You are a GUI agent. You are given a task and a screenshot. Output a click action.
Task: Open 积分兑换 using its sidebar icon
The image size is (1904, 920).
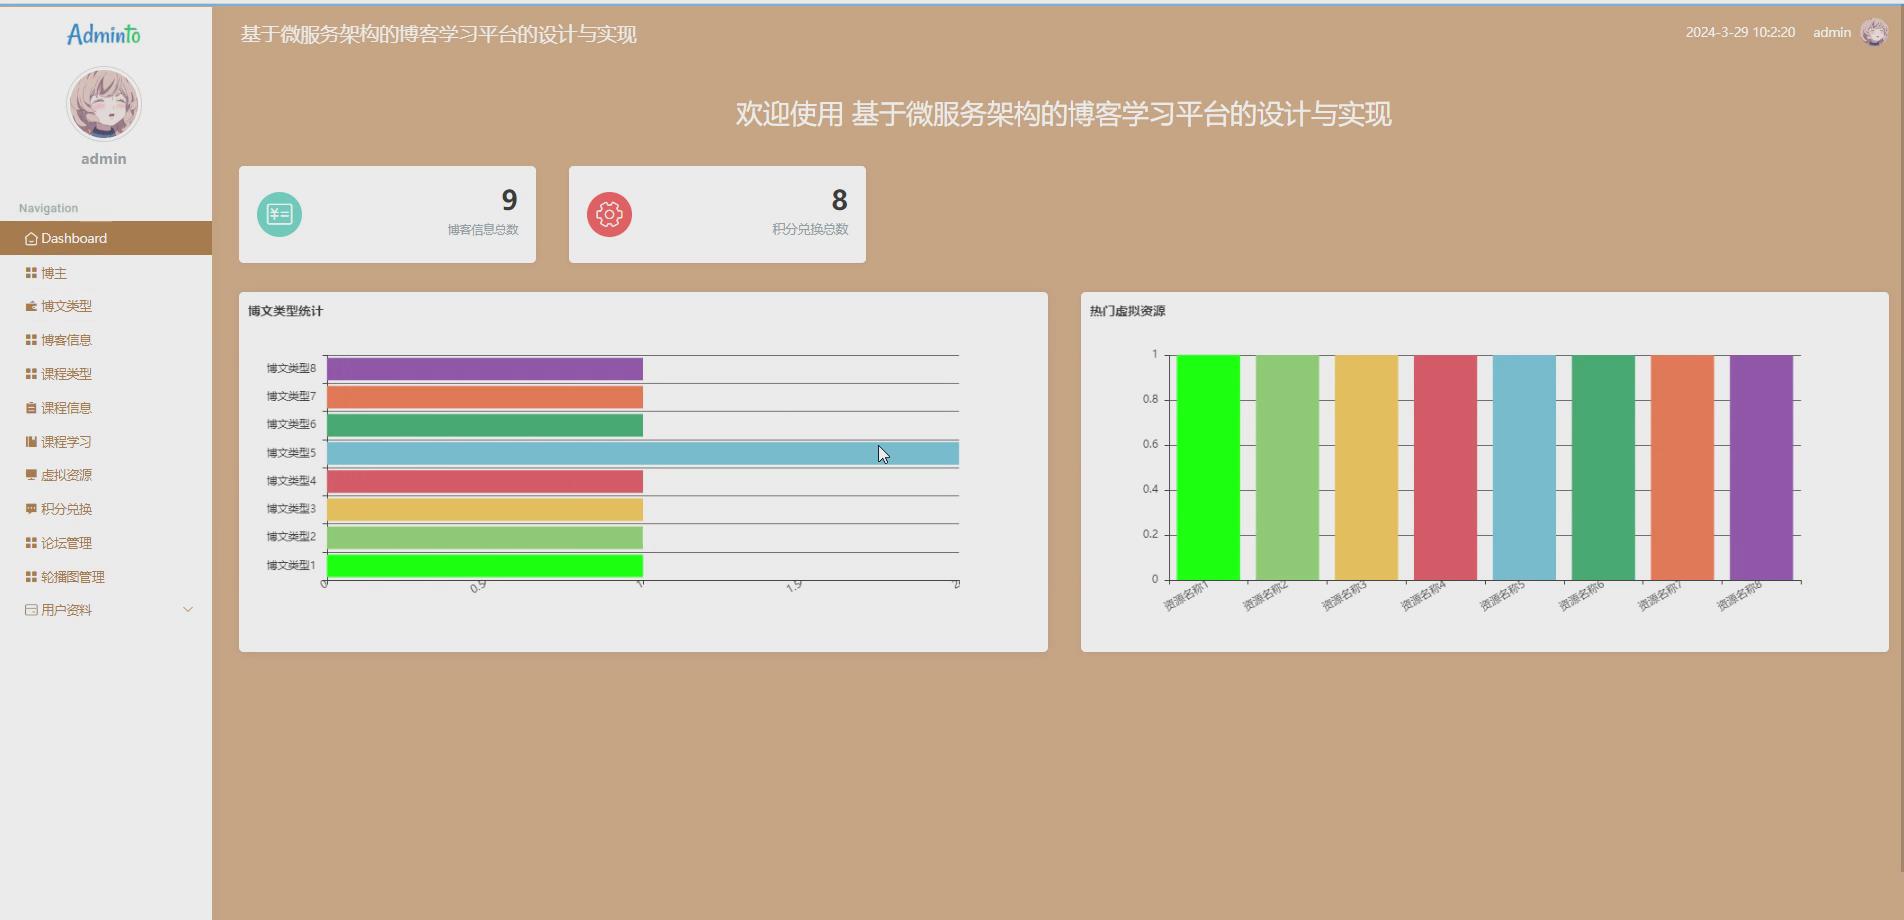point(29,509)
